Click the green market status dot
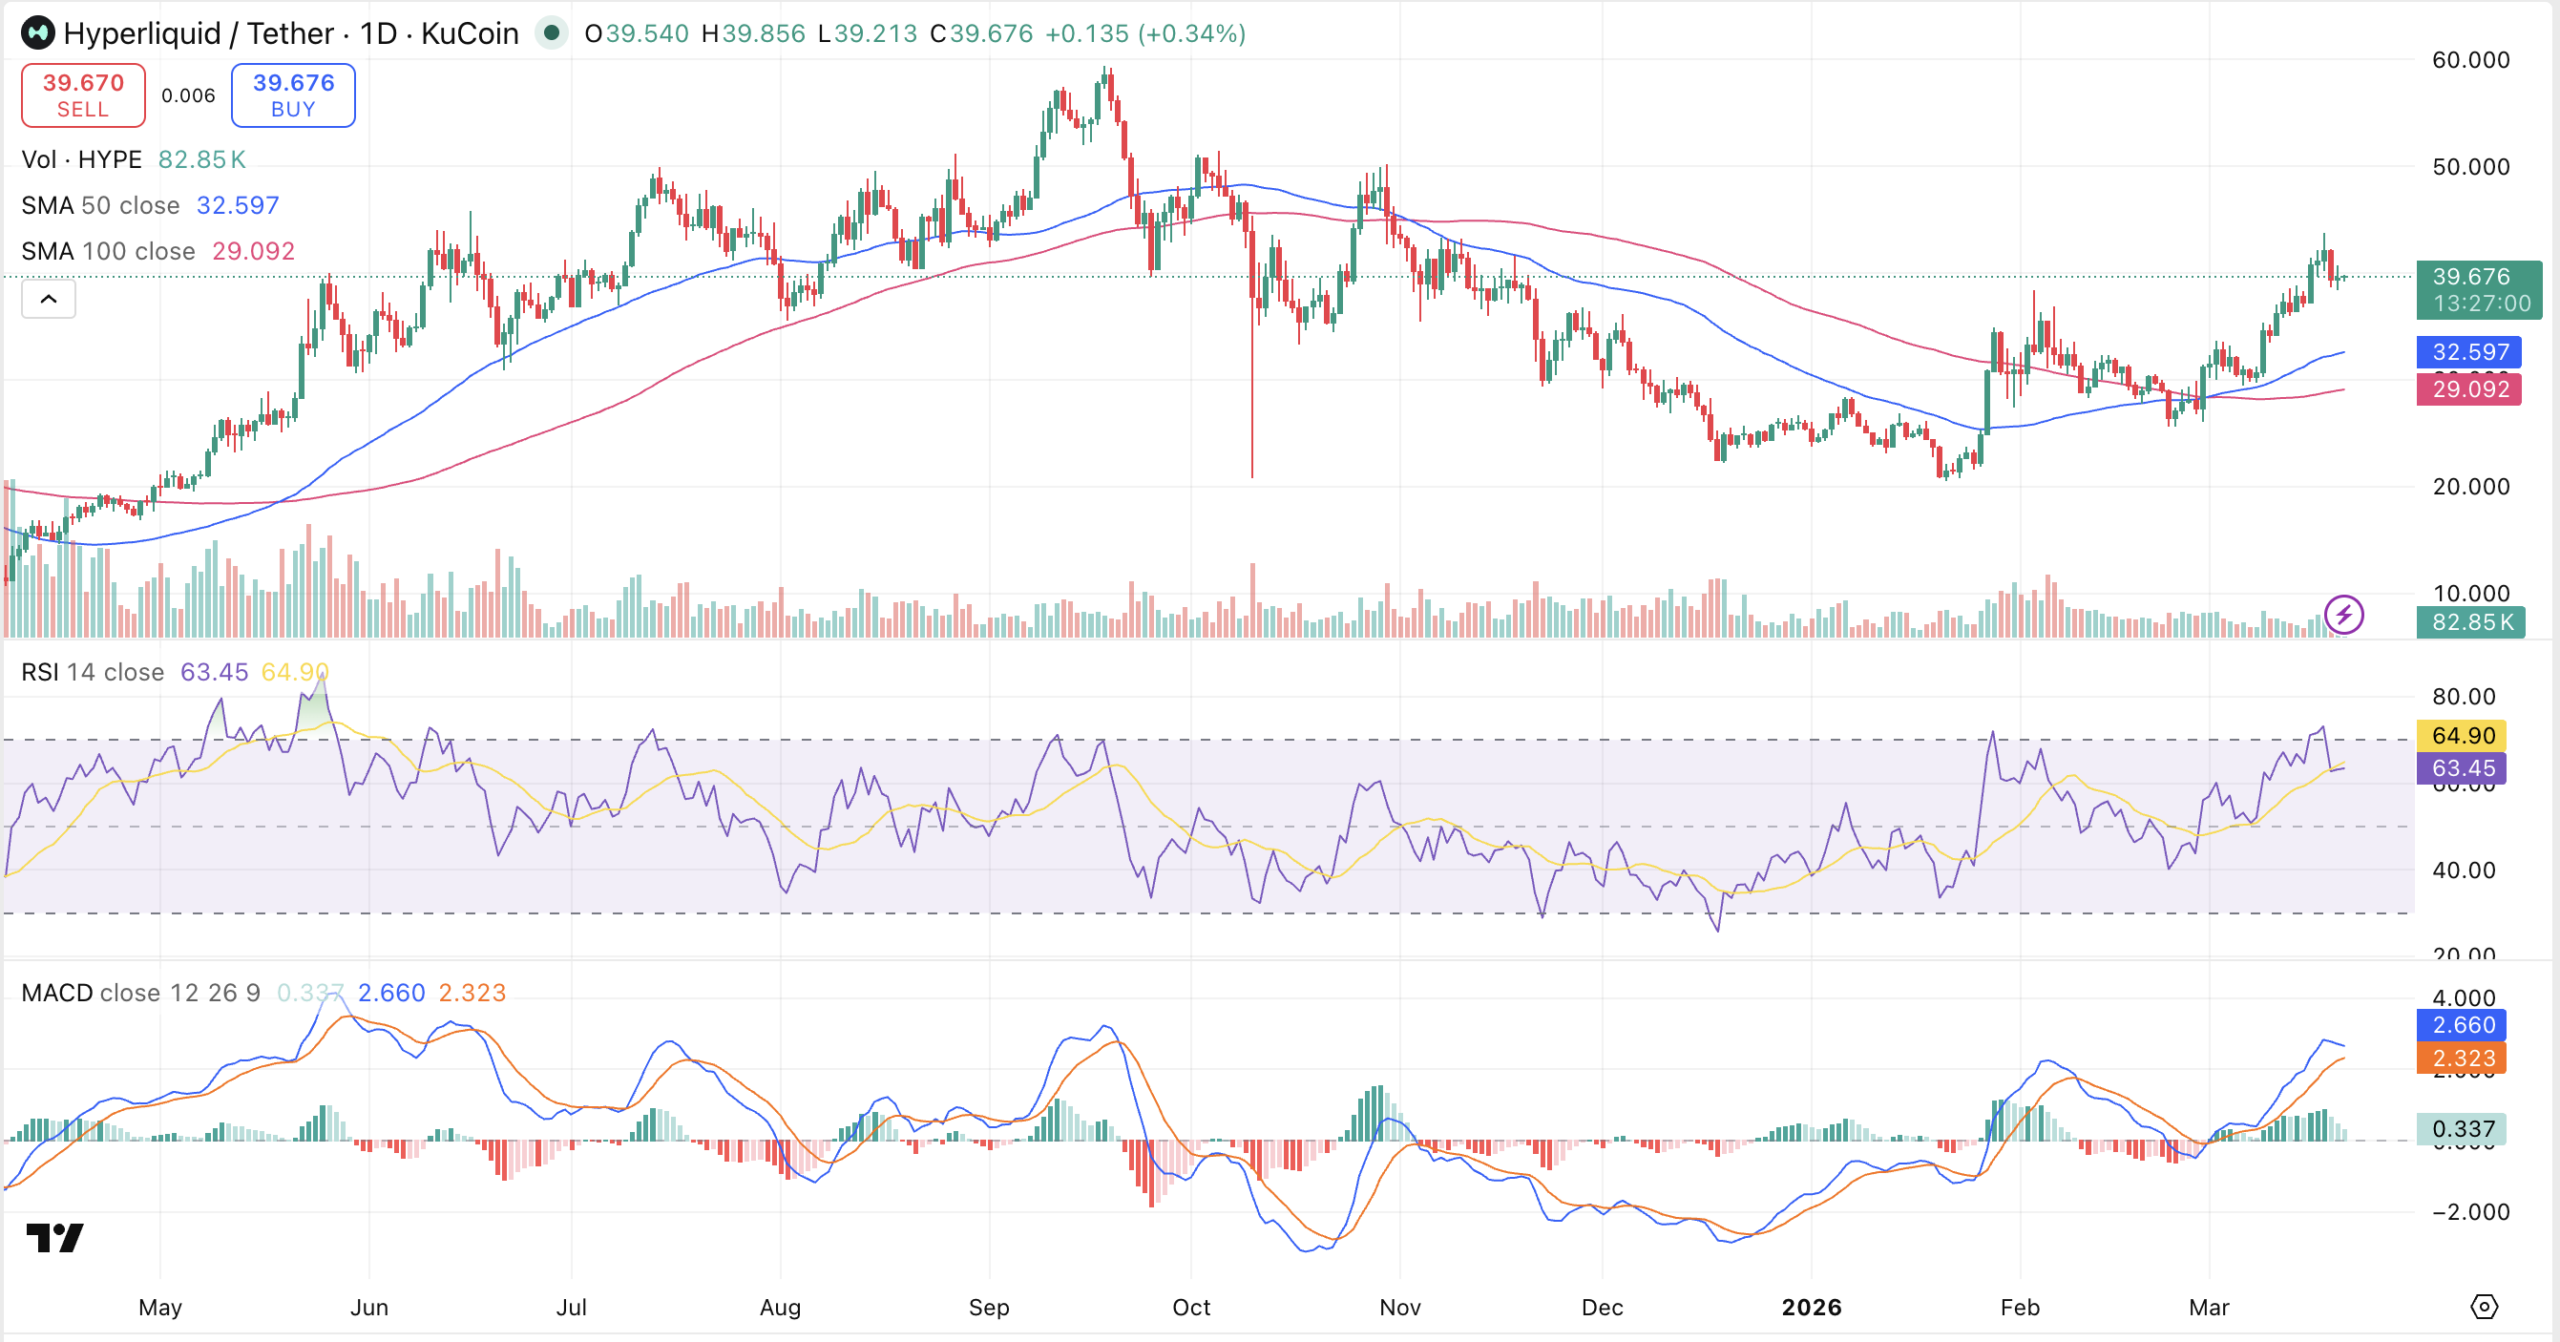 553,32
